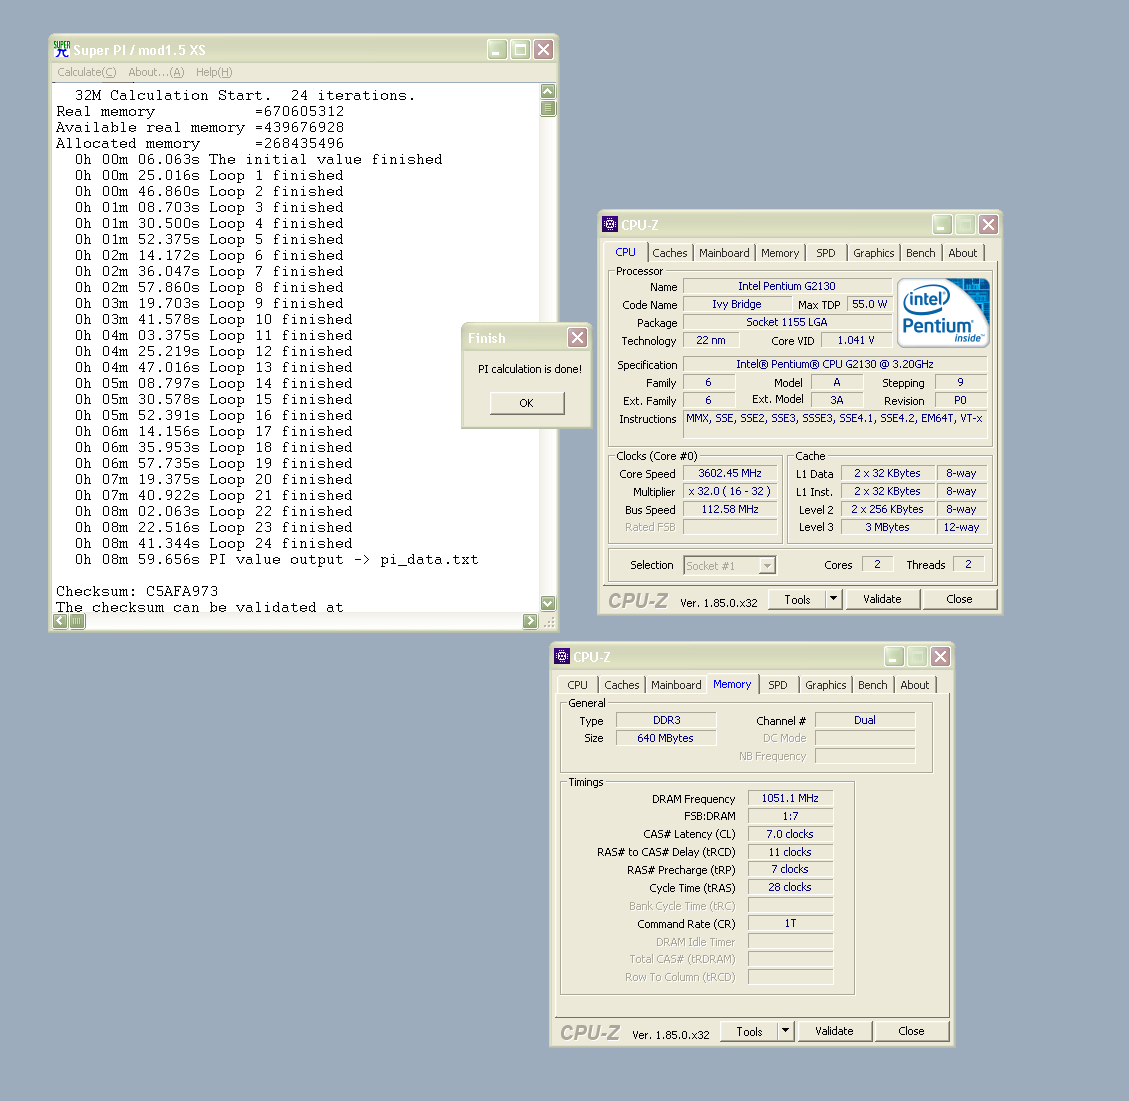
Task: Click the Core Speed value 3602.45 MHz
Action: click(730, 473)
